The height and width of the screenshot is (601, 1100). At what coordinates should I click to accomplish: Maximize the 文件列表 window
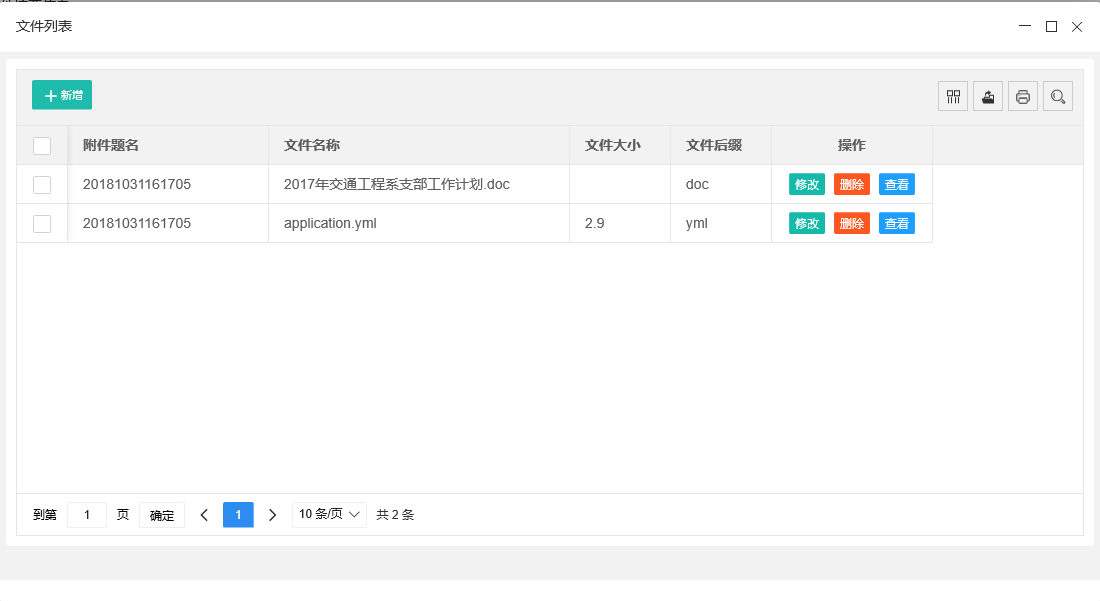1051,27
